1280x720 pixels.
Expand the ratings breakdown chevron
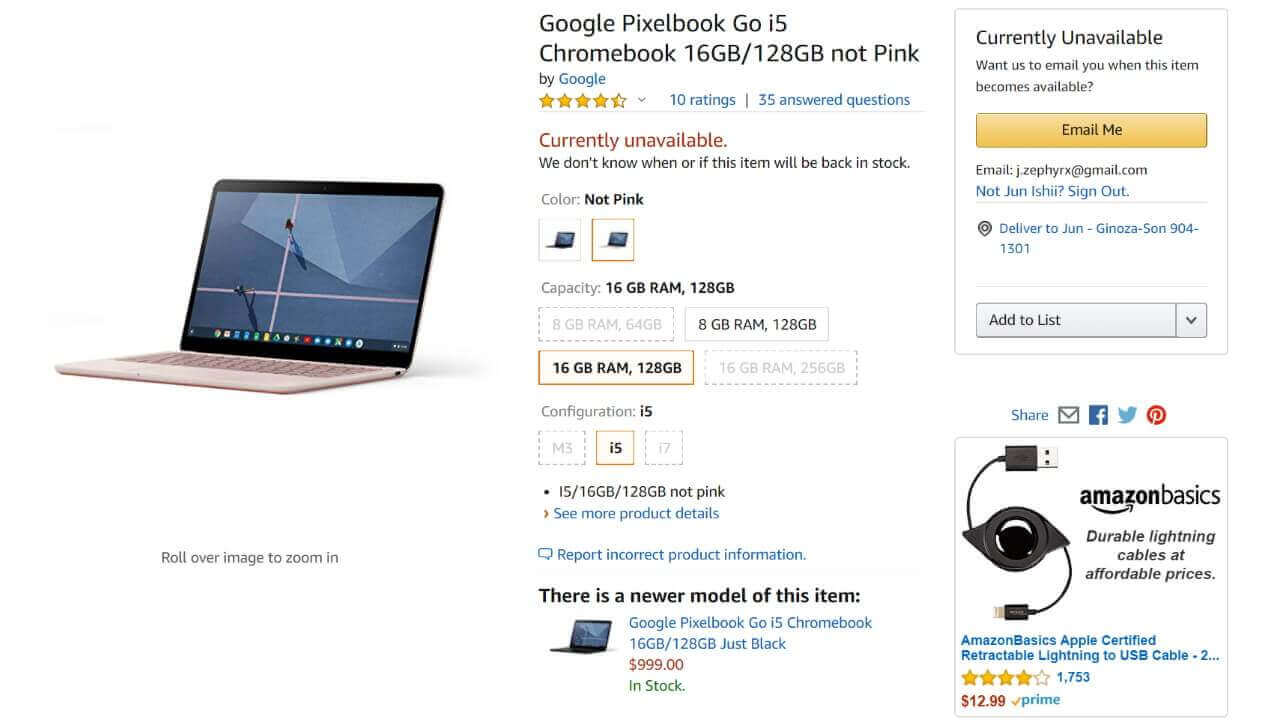642,100
